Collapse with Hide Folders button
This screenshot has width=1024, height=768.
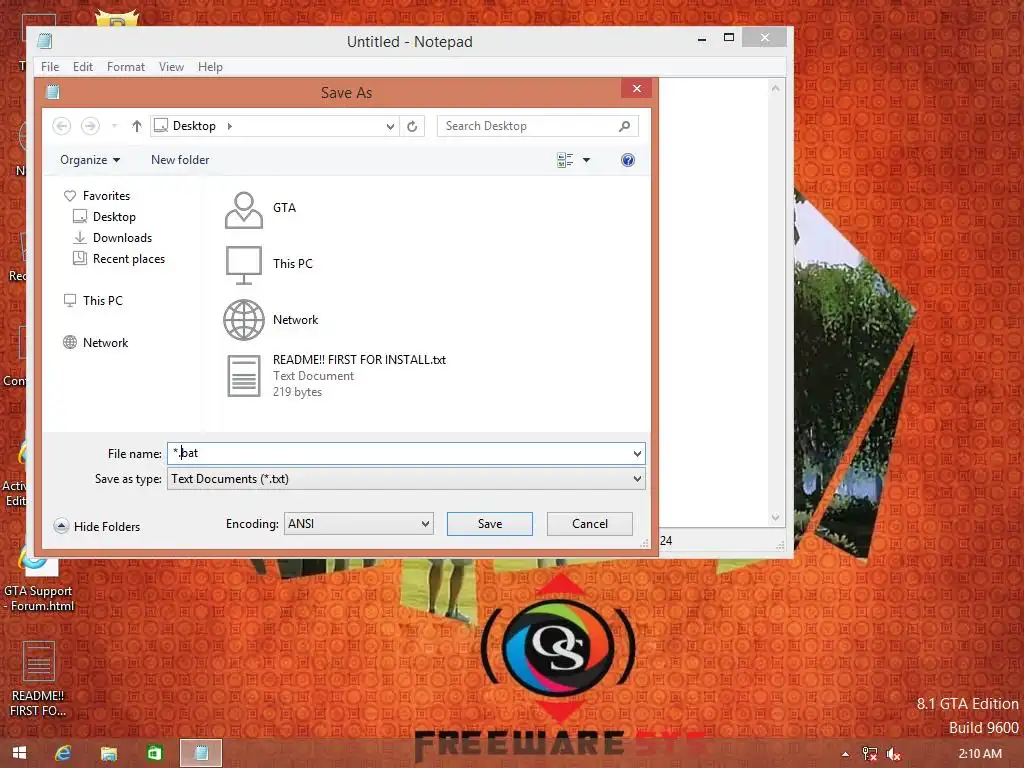point(97,526)
